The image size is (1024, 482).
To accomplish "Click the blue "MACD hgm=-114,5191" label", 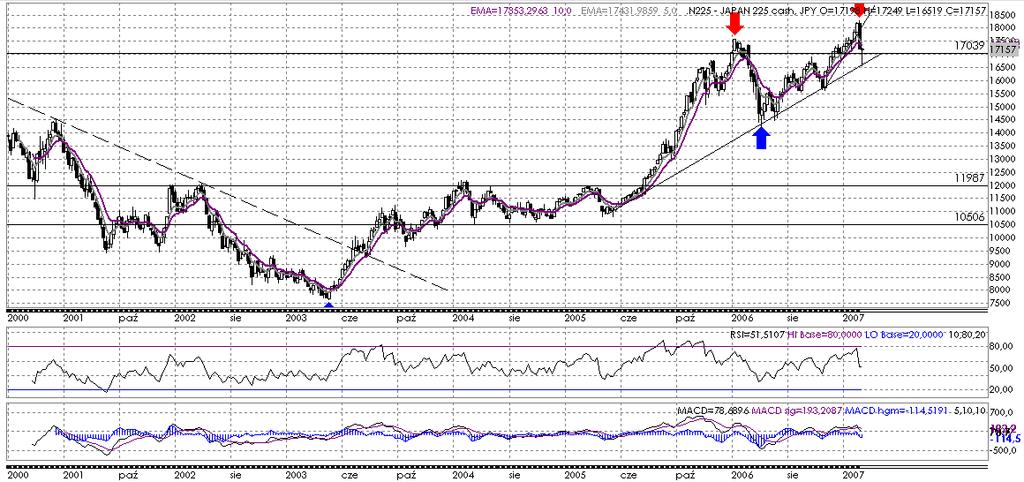I will (x=899, y=410).
